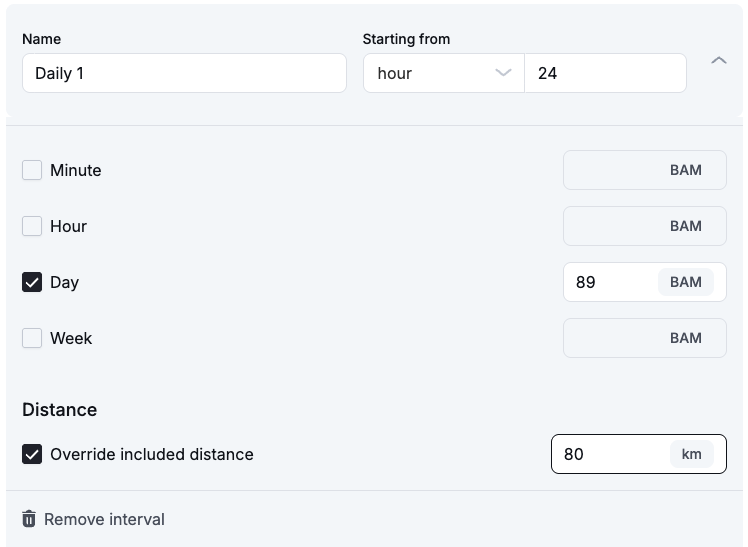Screen dimensions: 748x547
Task: Tick the Week checkbox
Action: pos(32,338)
